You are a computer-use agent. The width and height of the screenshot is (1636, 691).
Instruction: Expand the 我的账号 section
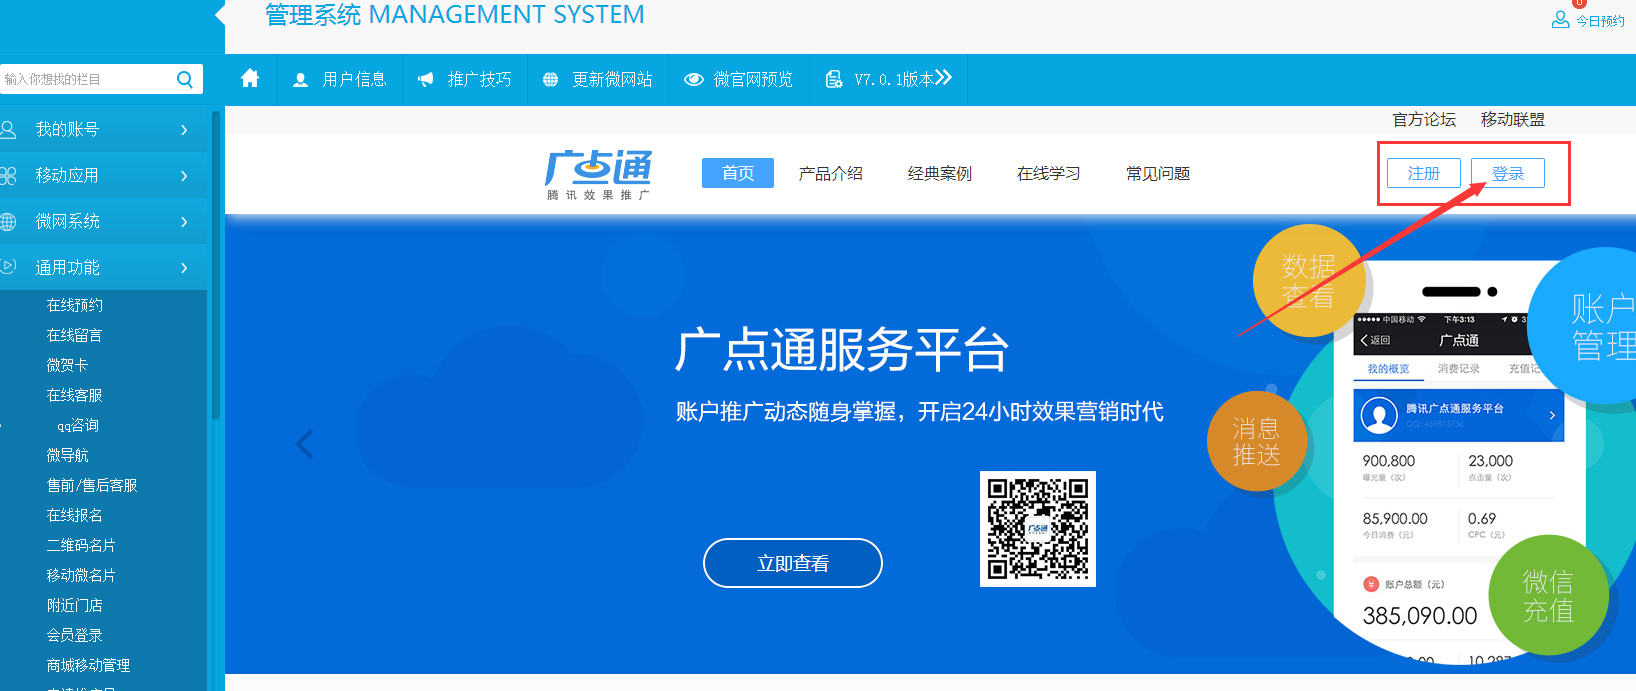click(104, 129)
